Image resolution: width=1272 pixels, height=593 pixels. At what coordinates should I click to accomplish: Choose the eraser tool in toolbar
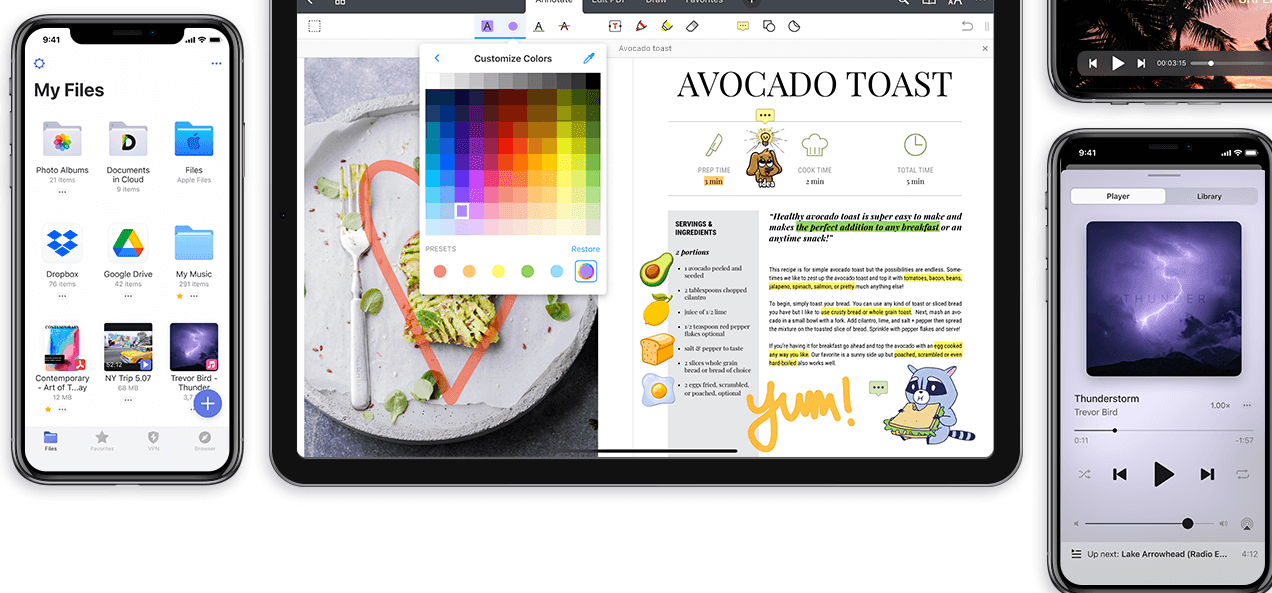pos(691,27)
